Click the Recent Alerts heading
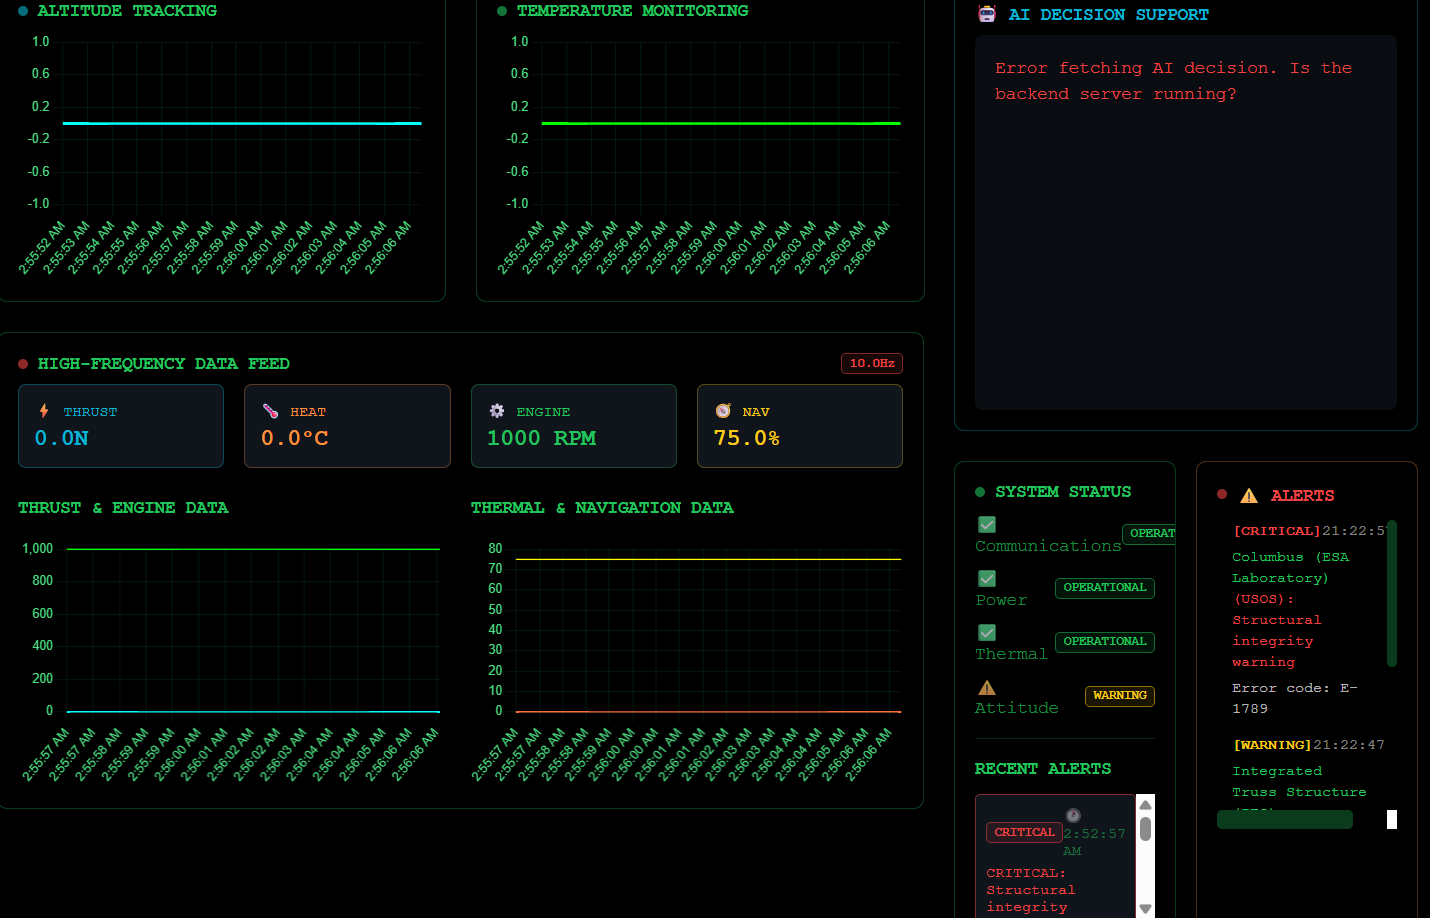1430x918 pixels. [1043, 769]
